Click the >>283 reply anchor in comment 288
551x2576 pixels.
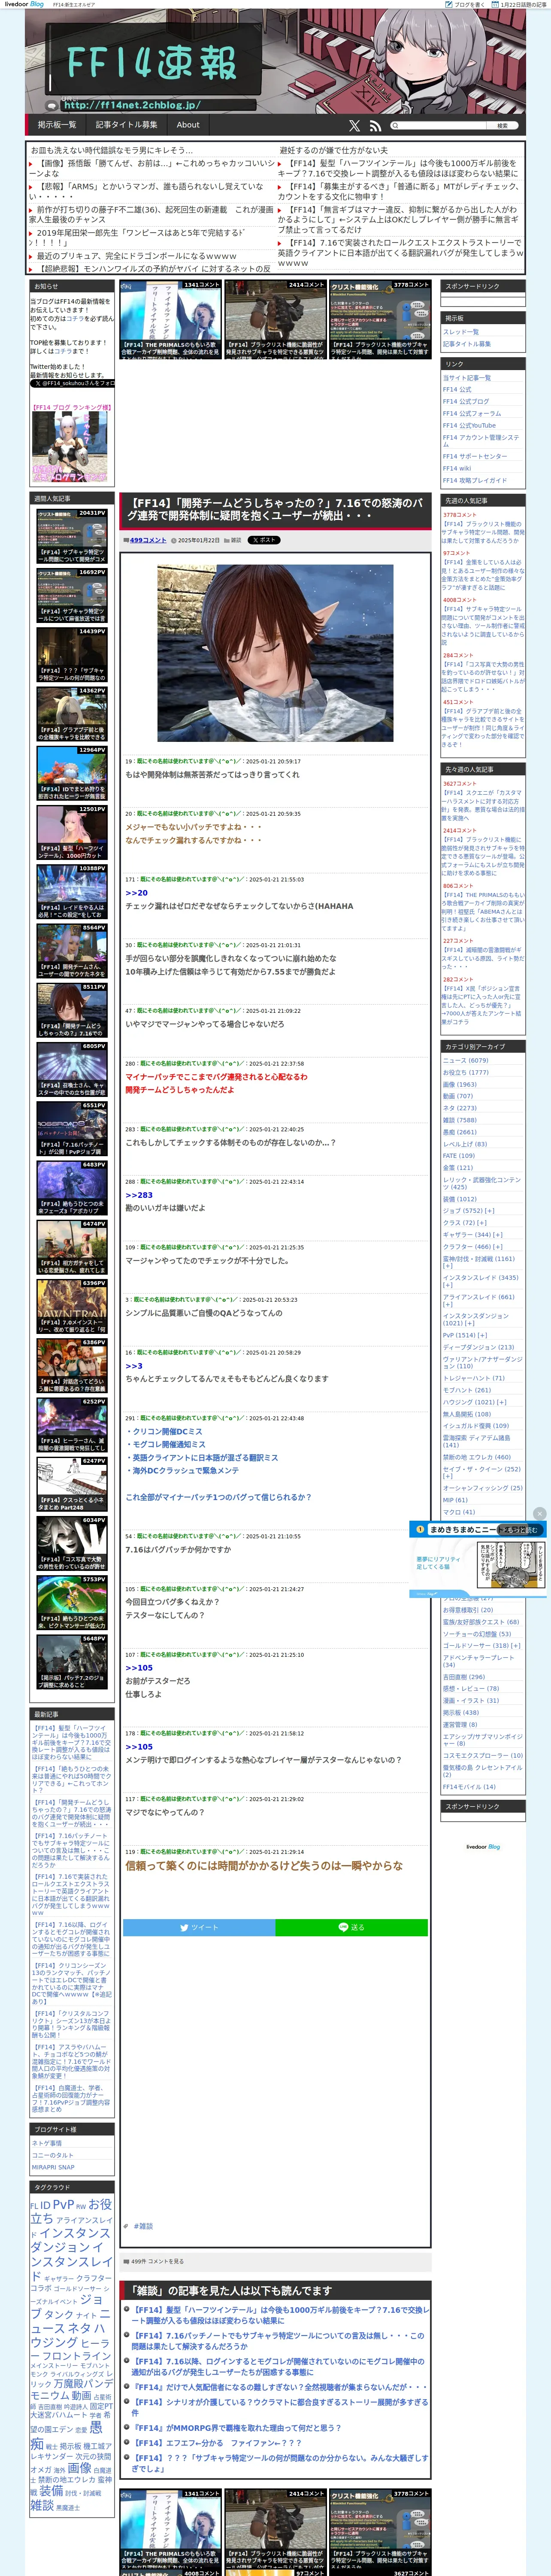139,1195
